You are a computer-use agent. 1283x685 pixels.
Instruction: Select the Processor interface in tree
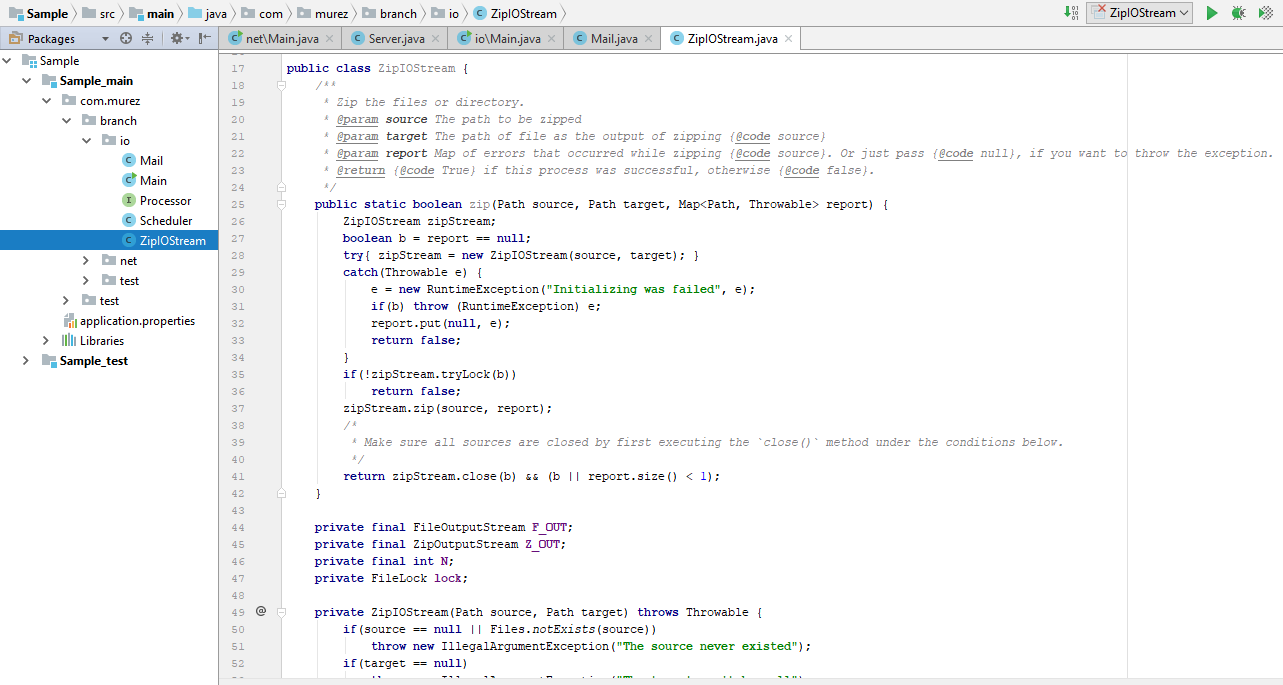tap(109, 201)
